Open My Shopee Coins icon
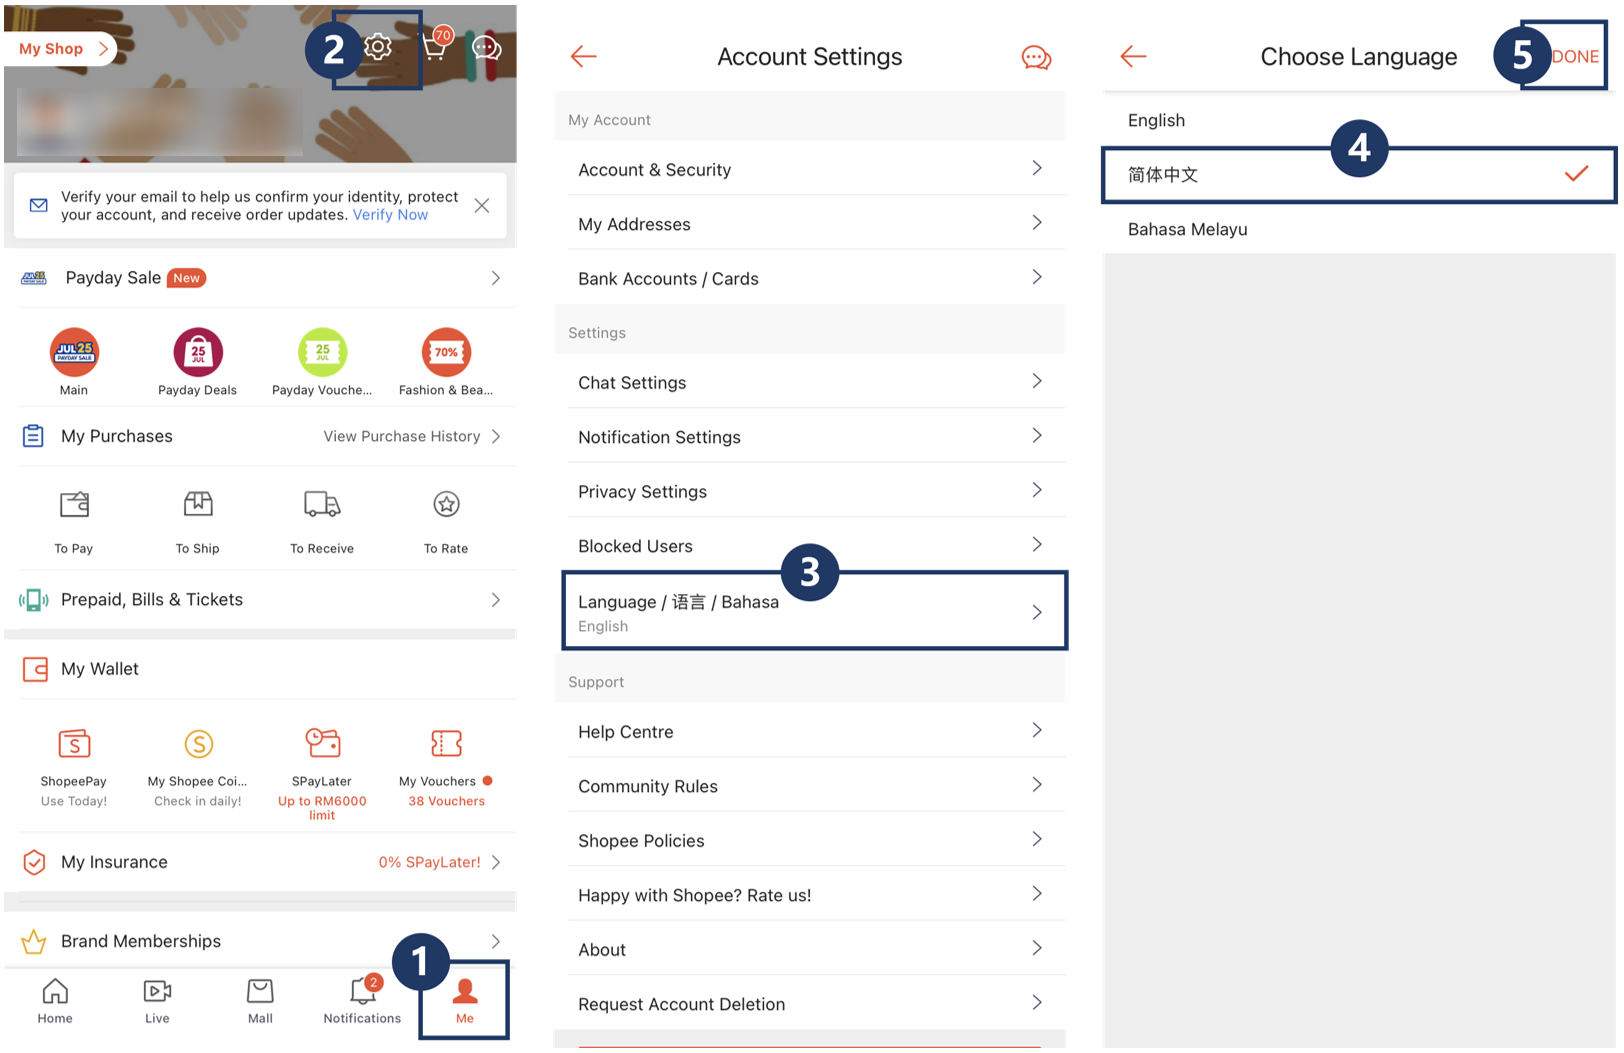Image resolution: width=1624 pixels, height=1053 pixels. pos(199,744)
